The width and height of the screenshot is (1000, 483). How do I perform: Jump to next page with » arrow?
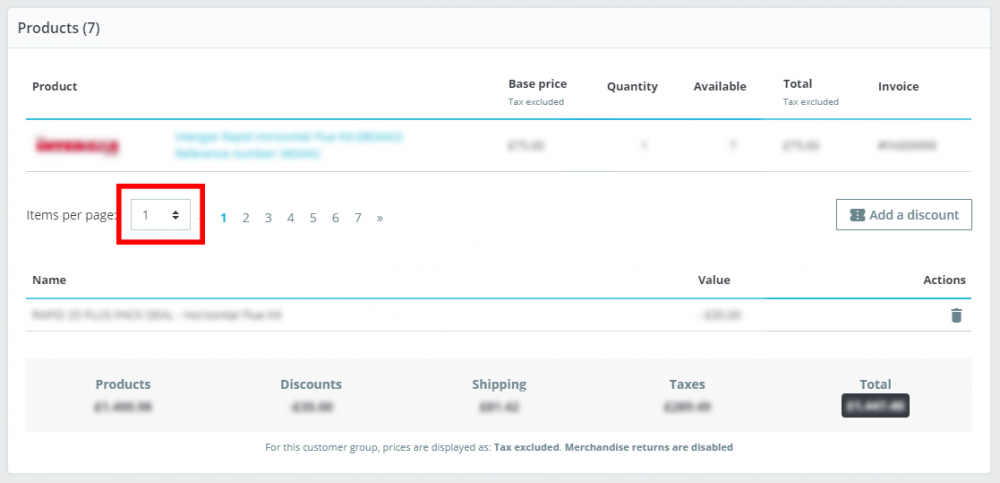click(380, 217)
